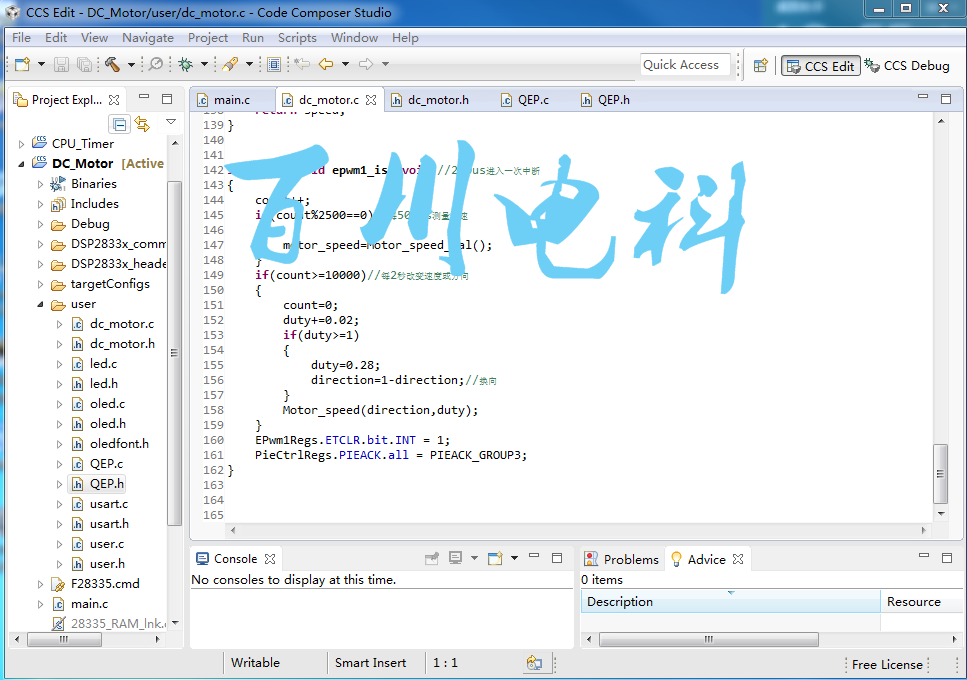Image resolution: width=967 pixels, height=680 pixels.
Task: Click the Resource column header
Action: click(921, 602)
